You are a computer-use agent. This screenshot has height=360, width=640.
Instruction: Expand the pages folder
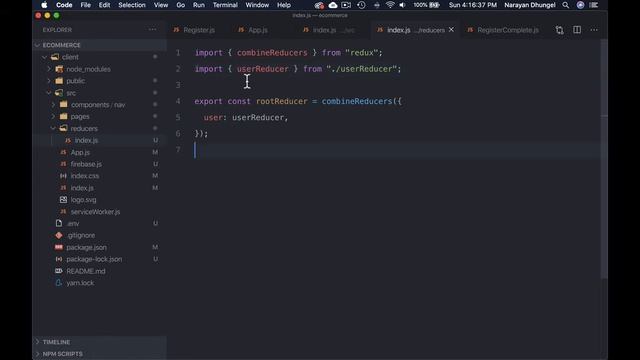coord(53,117)
